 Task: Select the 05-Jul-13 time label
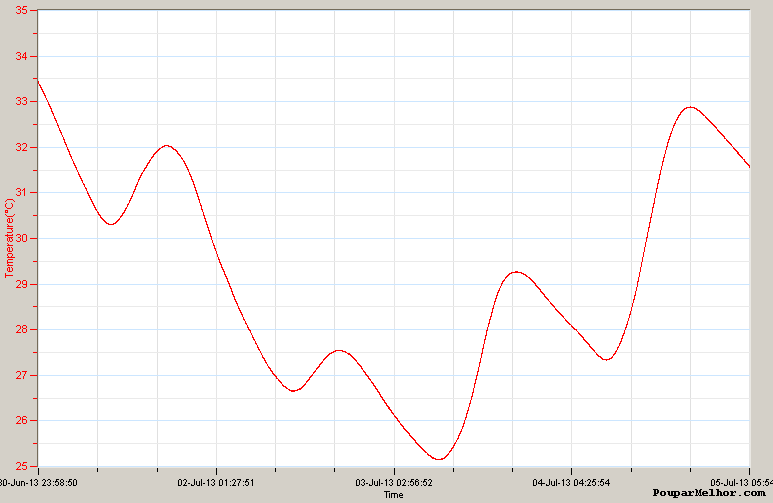(741, 483)
